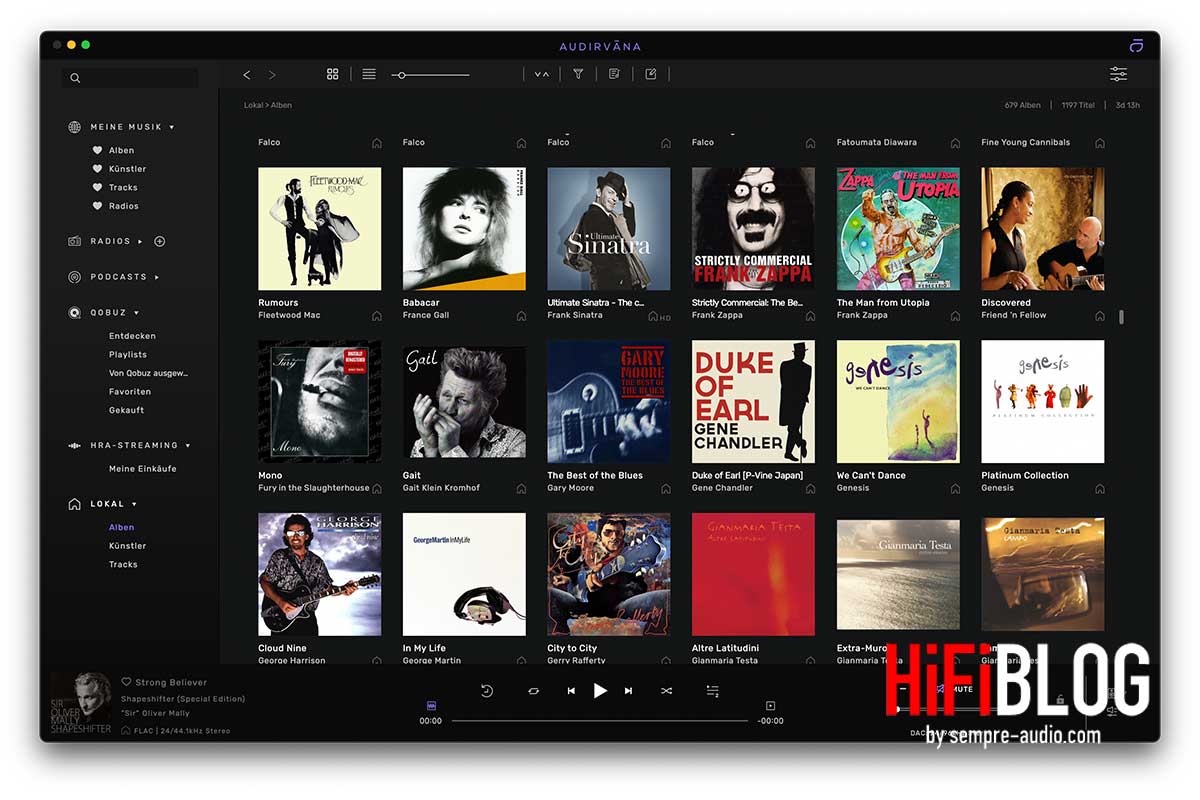
Task: Open the sort order dropdown
Action: (x=541, y=74)
